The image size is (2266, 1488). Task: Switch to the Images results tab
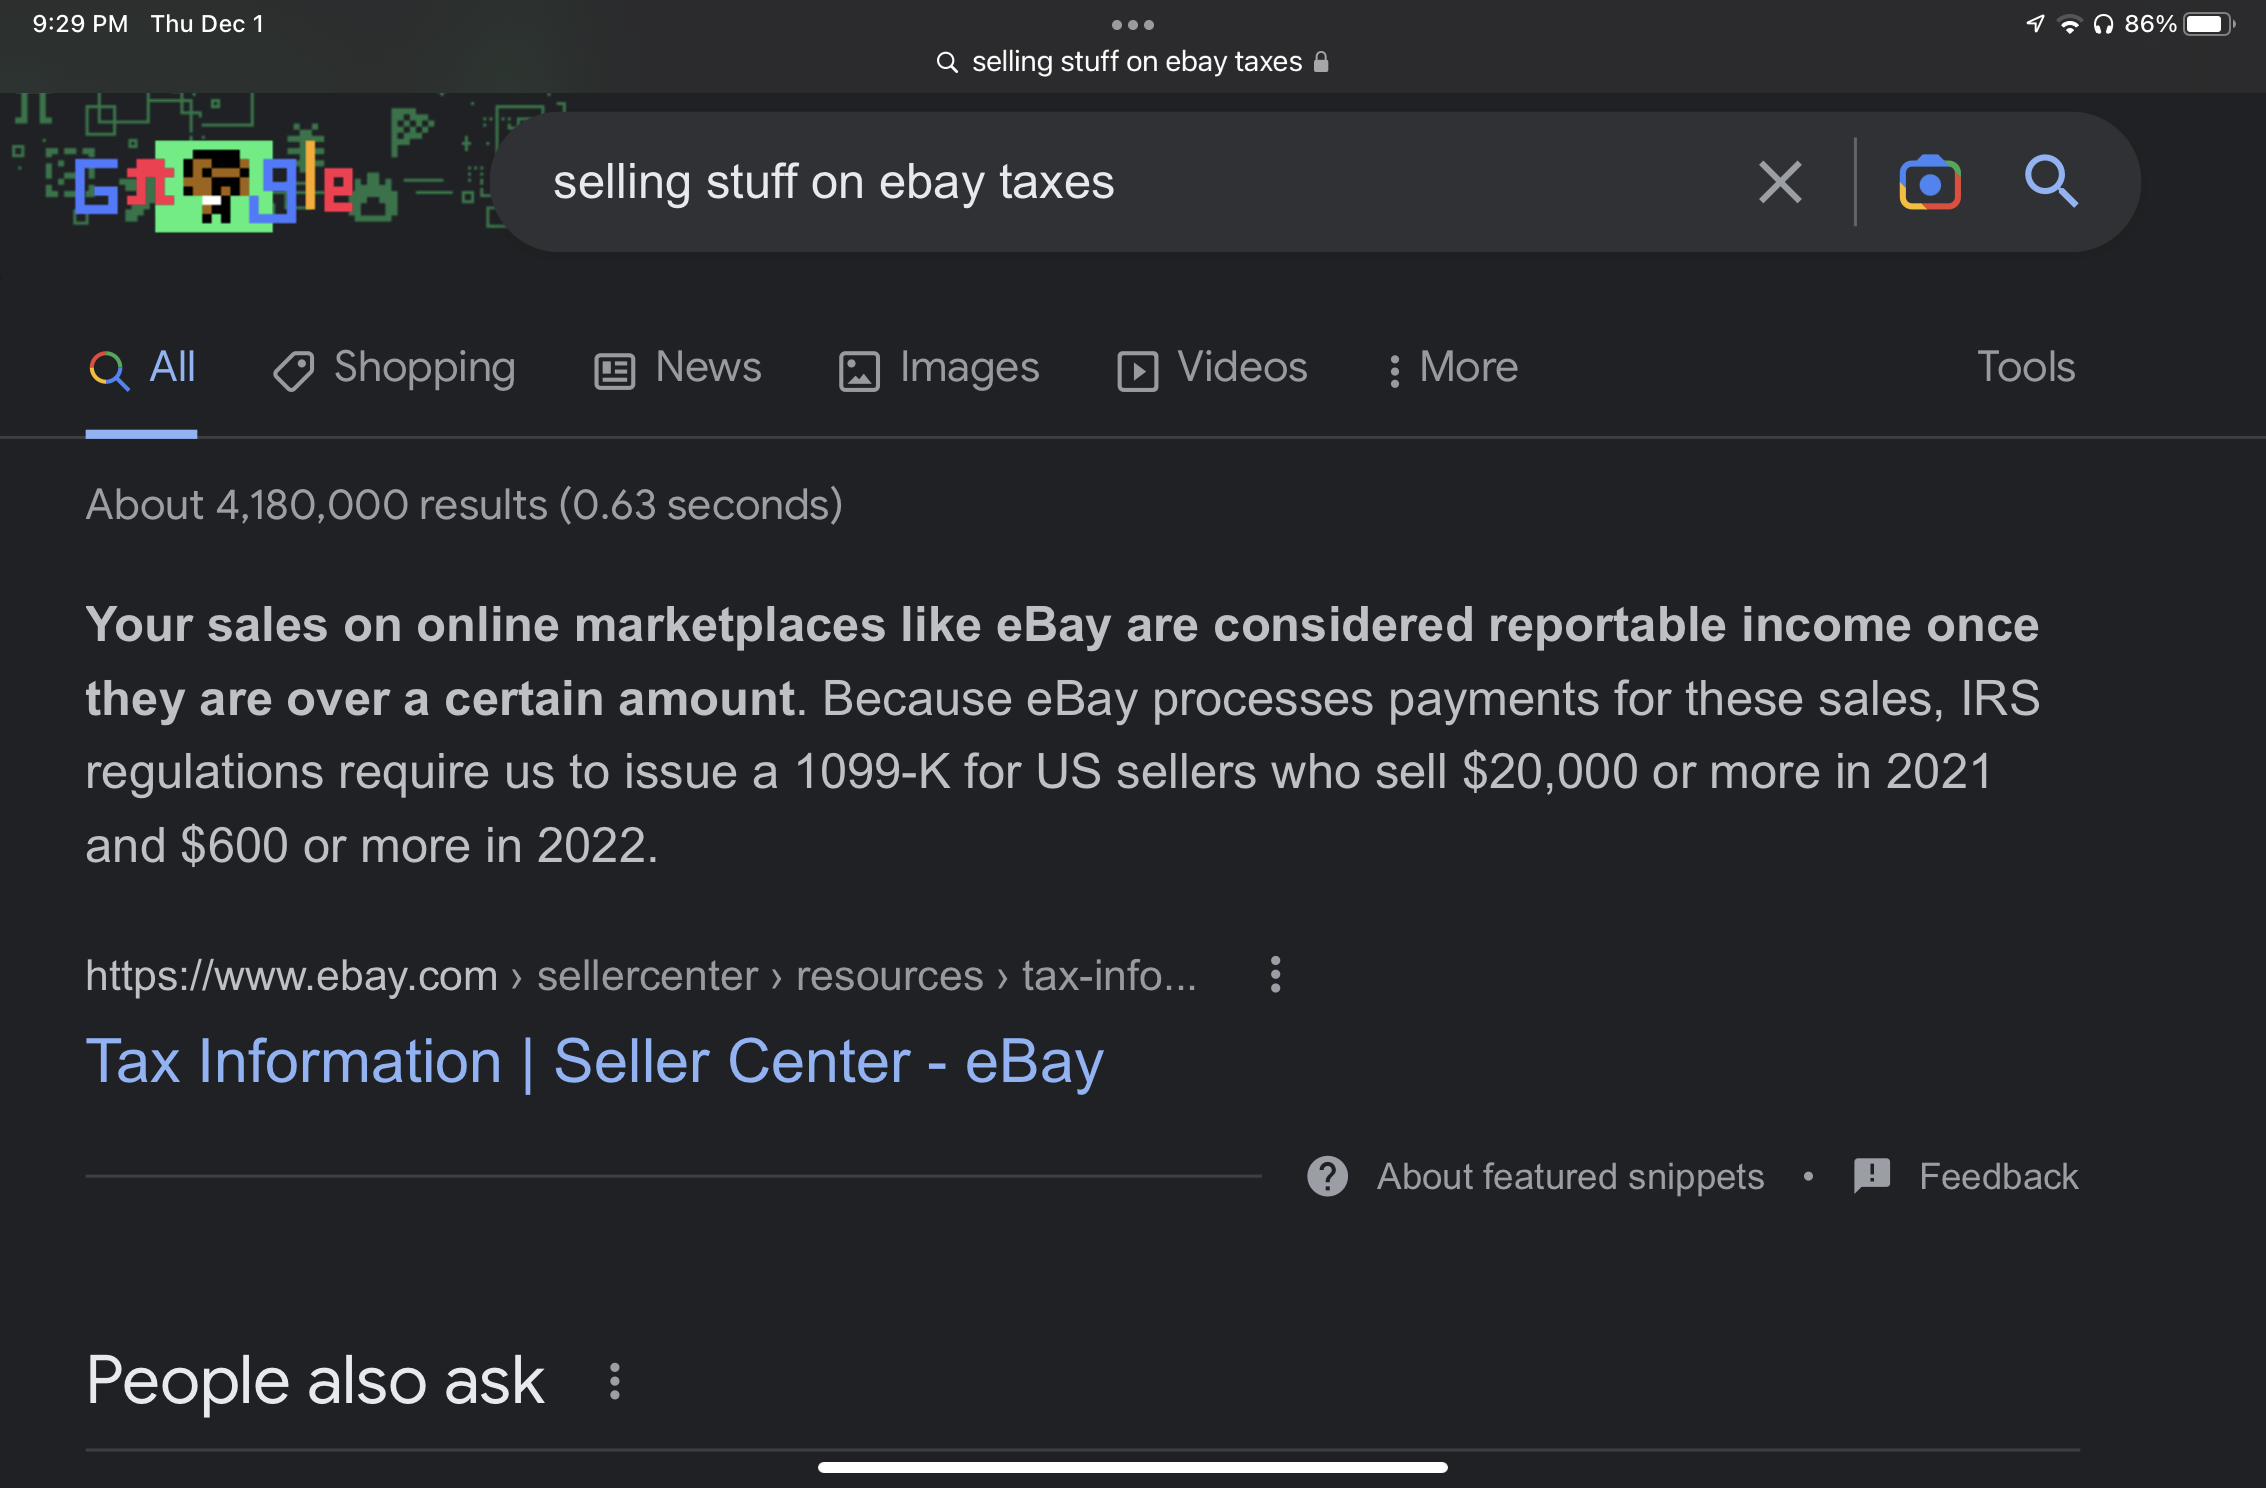pos(940,368)
